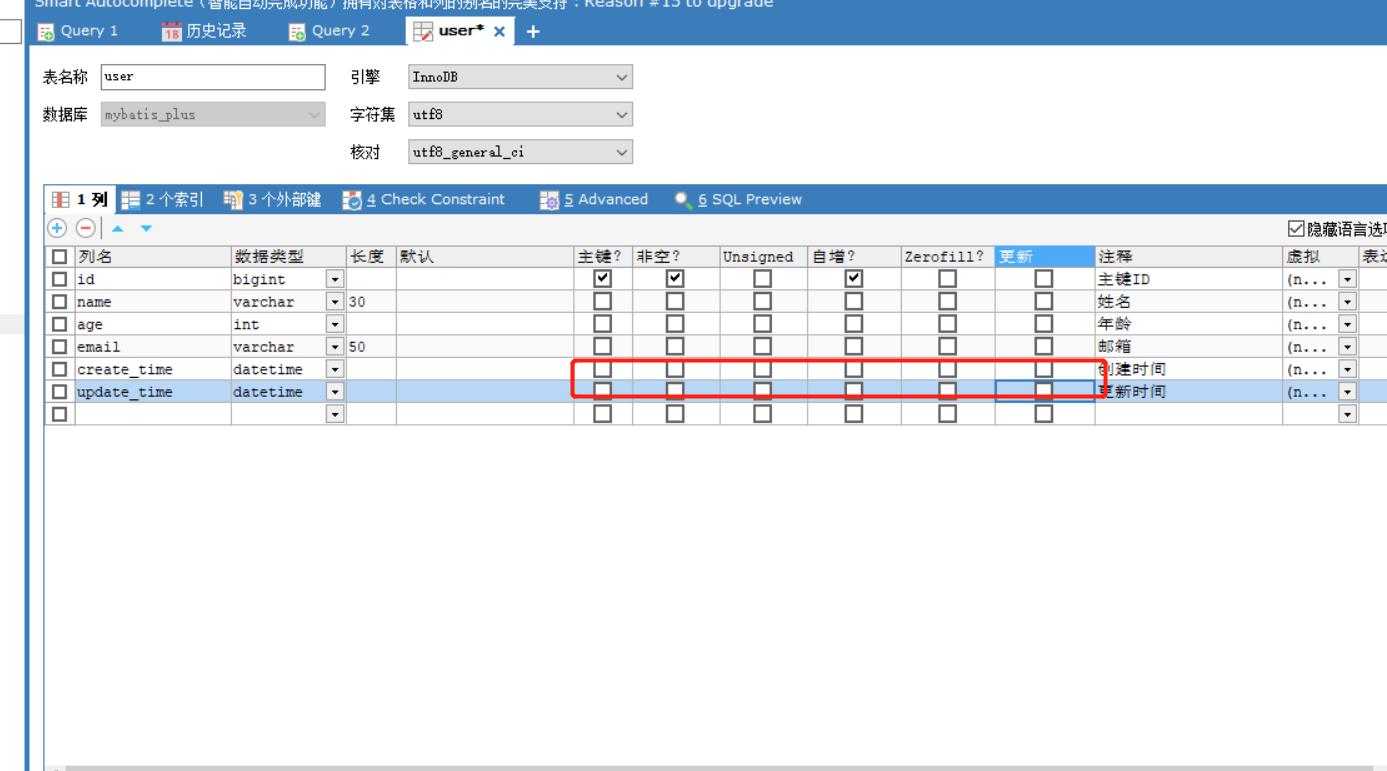The width and height of the screenshot is (1387, 771).
Task: Click the 表名称 input field
Action: click(x=213, y=78)
